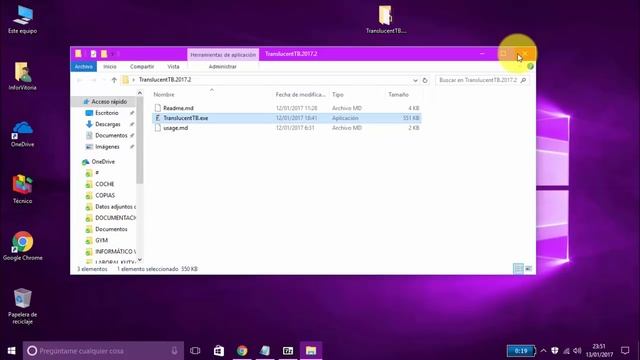Screen dimensions: 640x360
Task: Open the Inicio ribbon tab
Action: (110, 67)
